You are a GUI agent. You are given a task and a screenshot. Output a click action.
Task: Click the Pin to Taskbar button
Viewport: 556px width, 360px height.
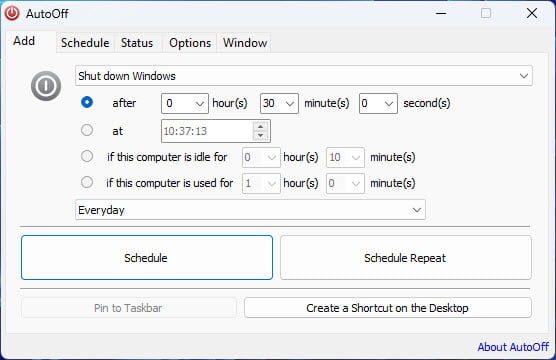tap(128, 308)
